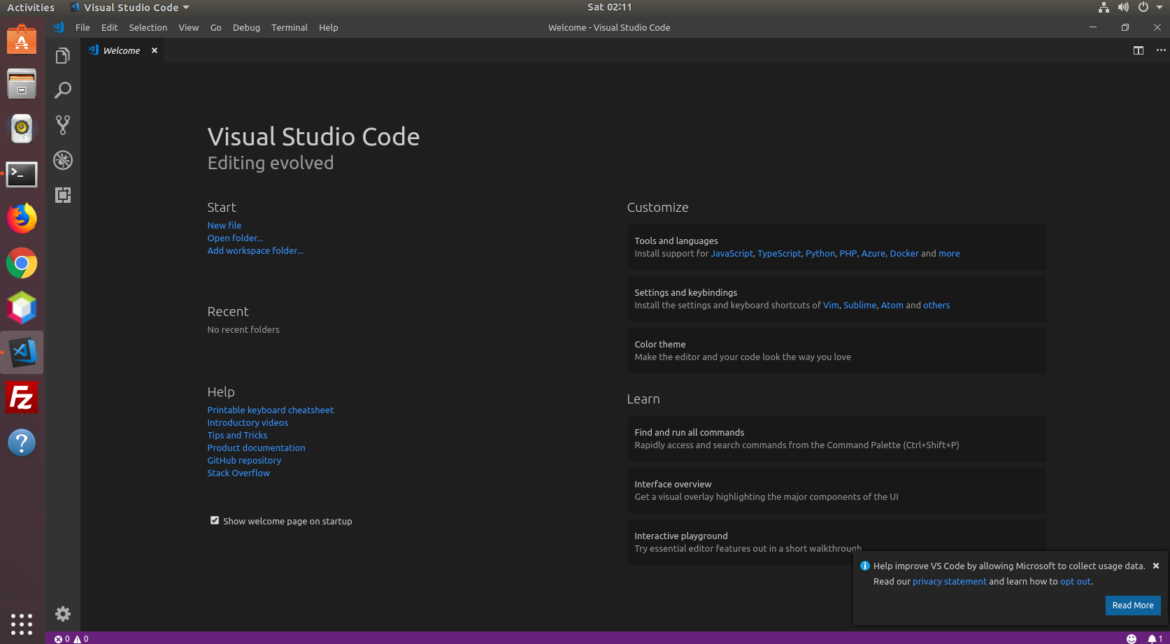1170x644 pixels.
Task: Click the Color theme customization card
Action: [x=836, y=350]
